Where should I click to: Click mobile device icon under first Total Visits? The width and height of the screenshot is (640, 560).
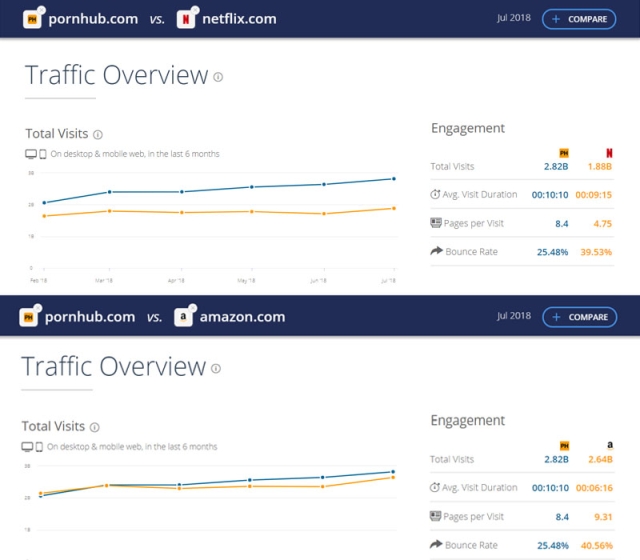tap(42, 154)
